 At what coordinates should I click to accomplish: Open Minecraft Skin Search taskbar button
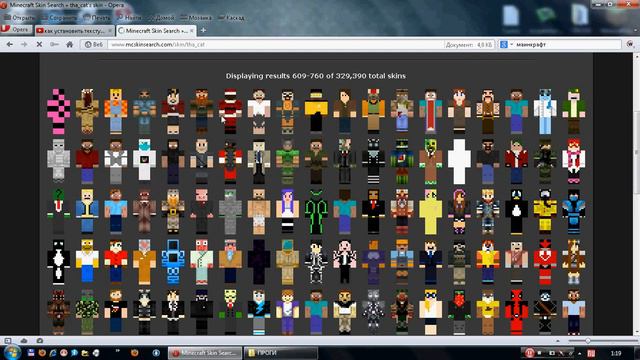tap(205, 353)
